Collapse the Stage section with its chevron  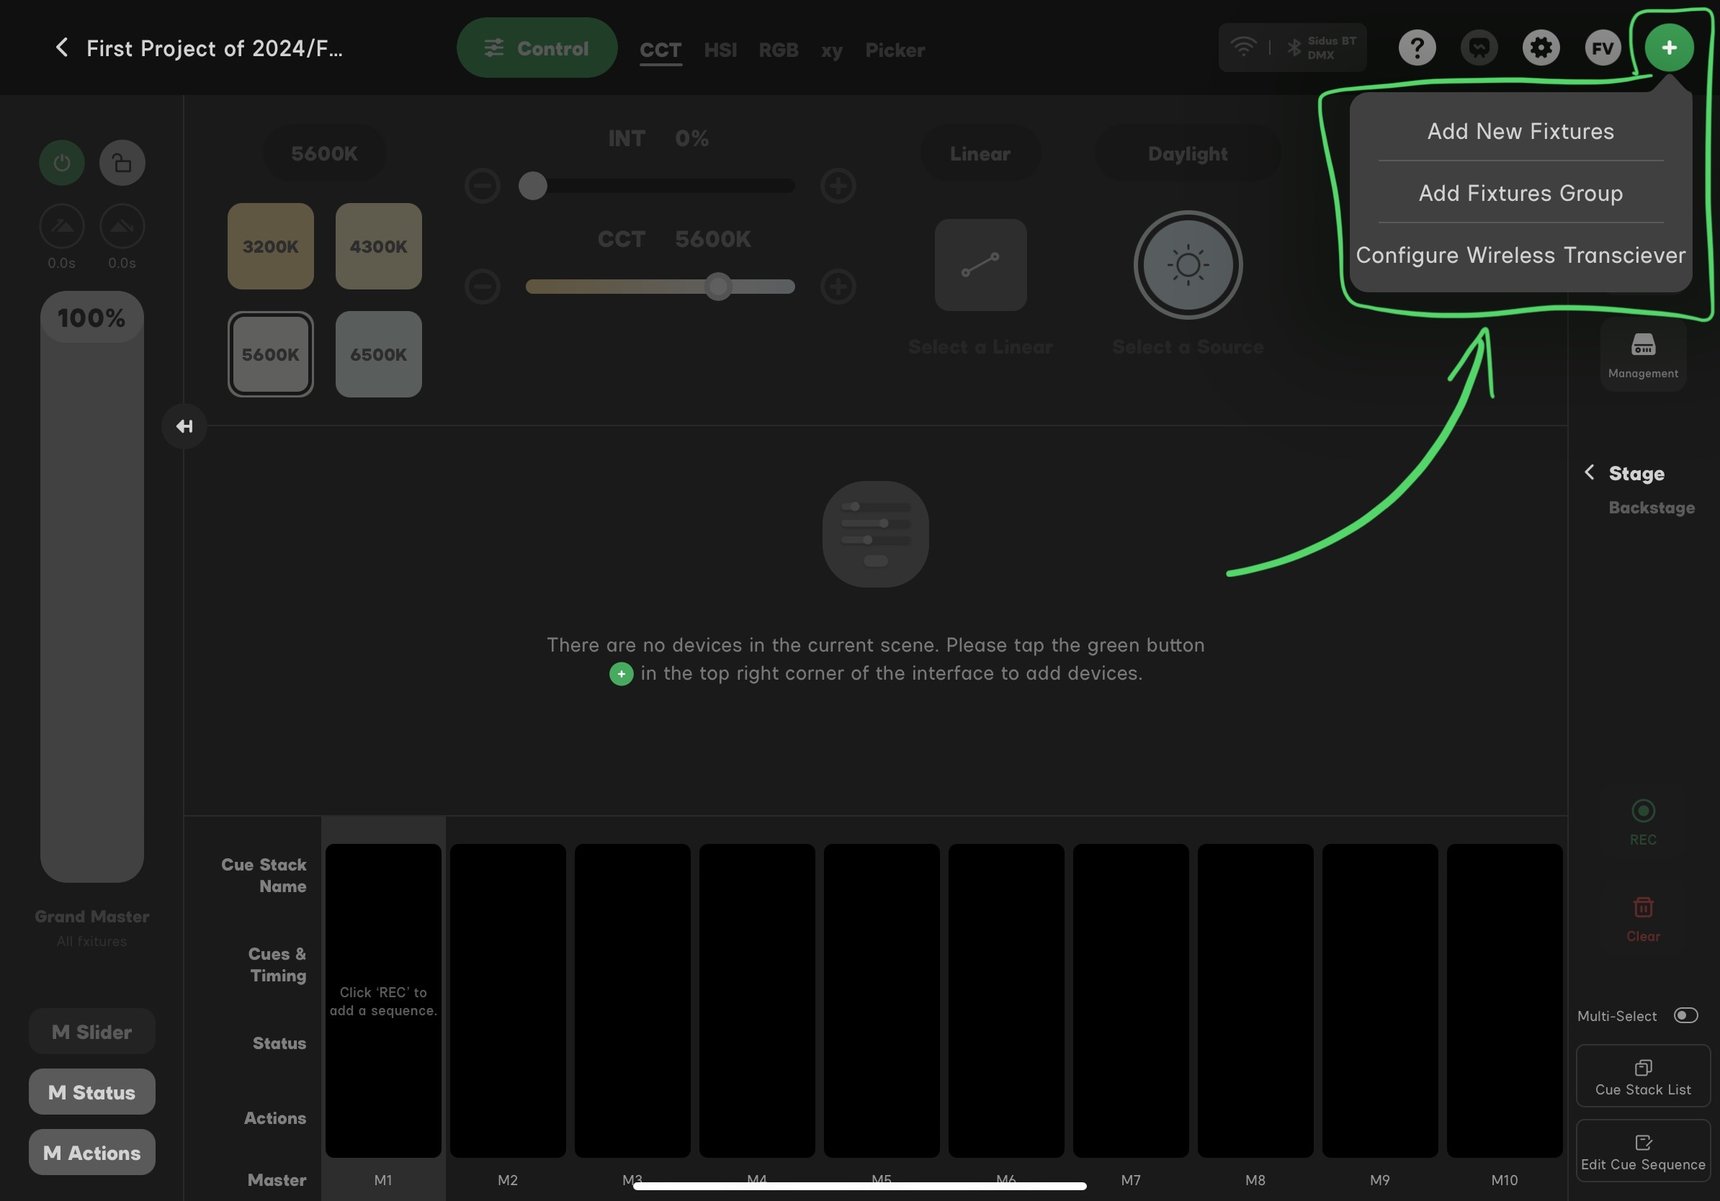tap(1590, 472)
